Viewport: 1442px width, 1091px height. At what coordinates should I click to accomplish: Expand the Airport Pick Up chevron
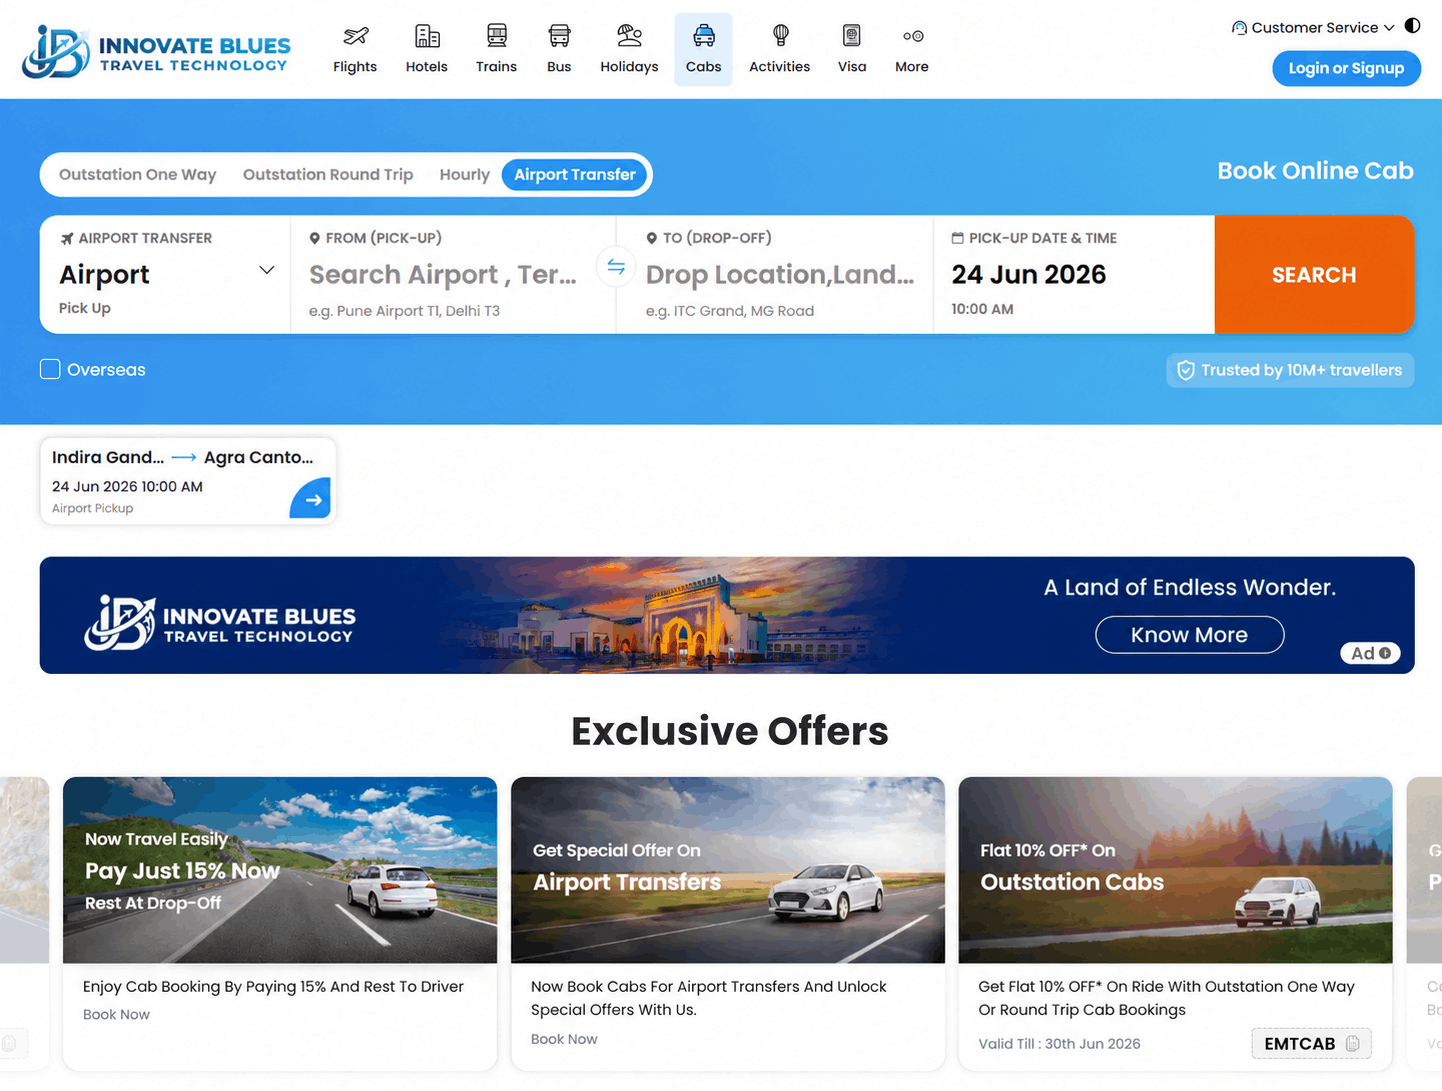[266, 270]
